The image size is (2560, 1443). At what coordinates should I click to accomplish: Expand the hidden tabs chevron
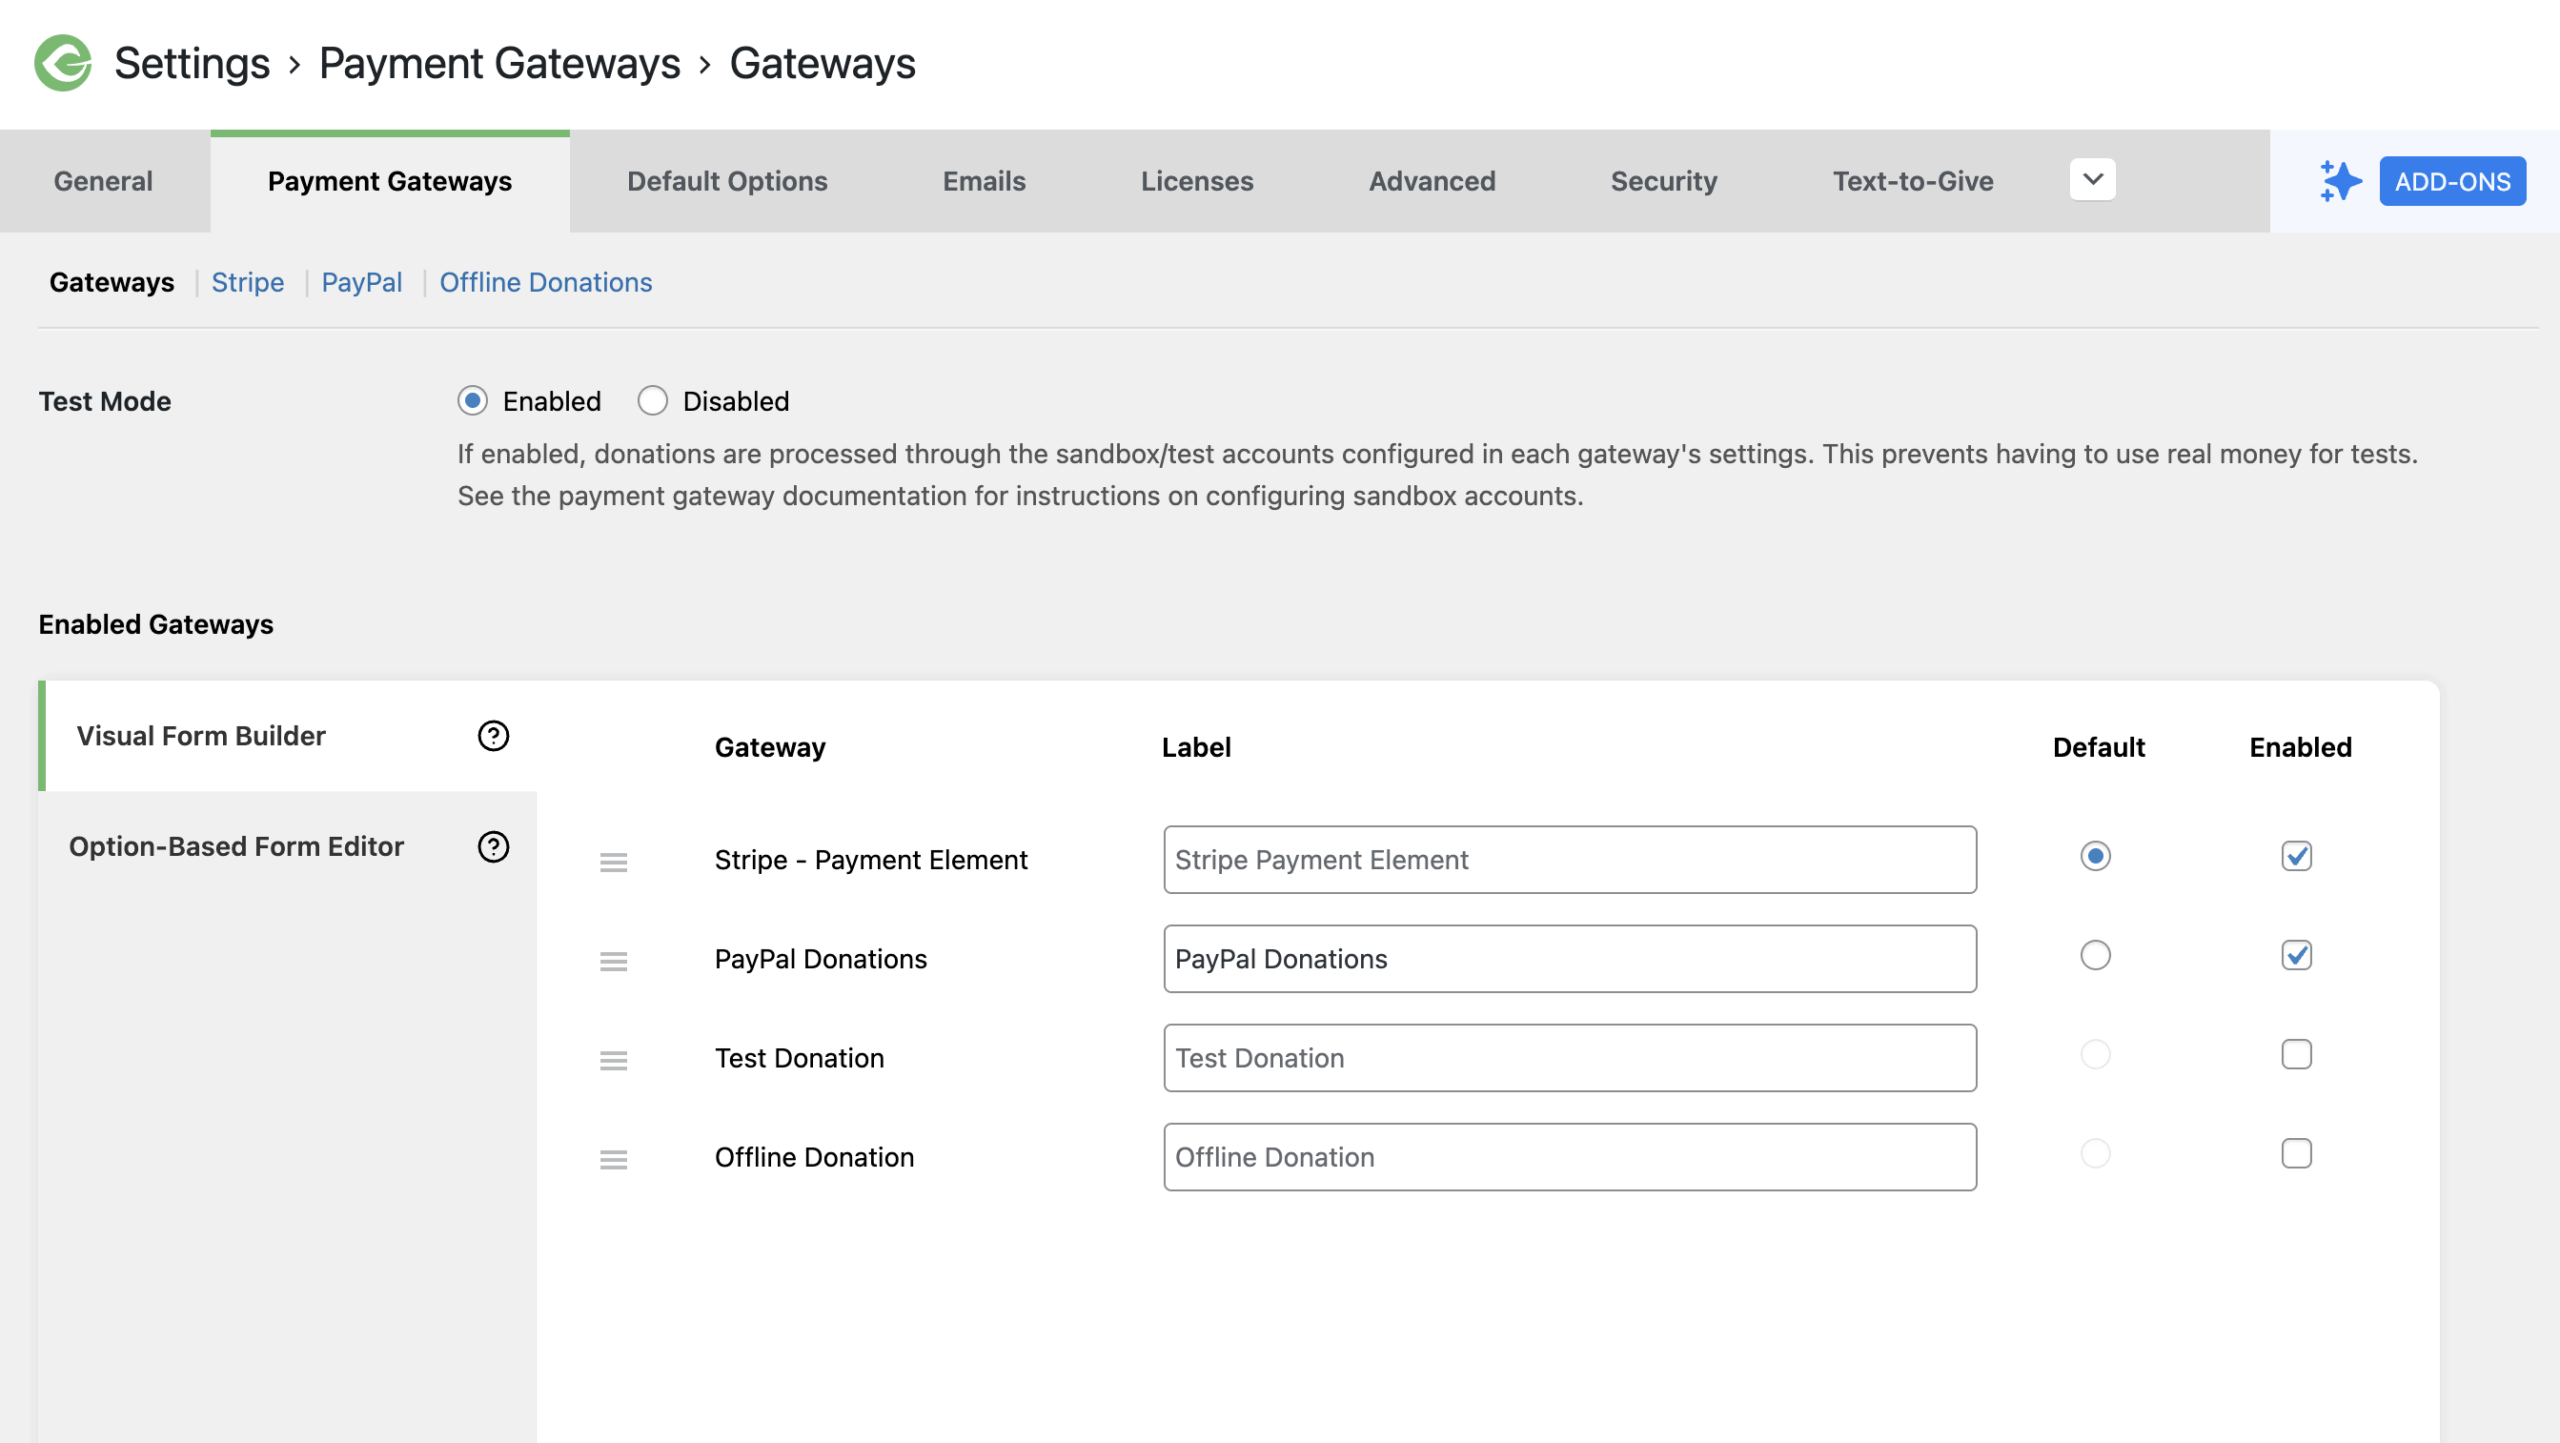(x=2091, y=180)
